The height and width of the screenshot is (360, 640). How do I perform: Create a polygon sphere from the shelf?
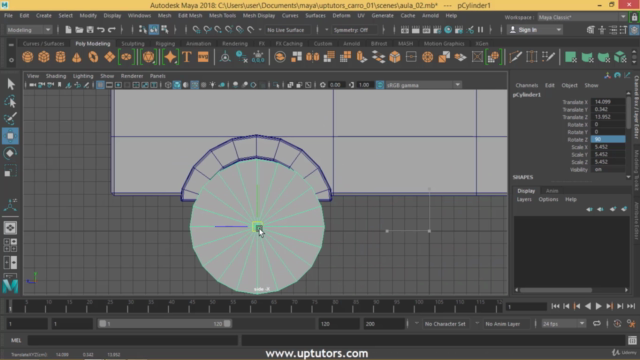click(x=28, y=57)
